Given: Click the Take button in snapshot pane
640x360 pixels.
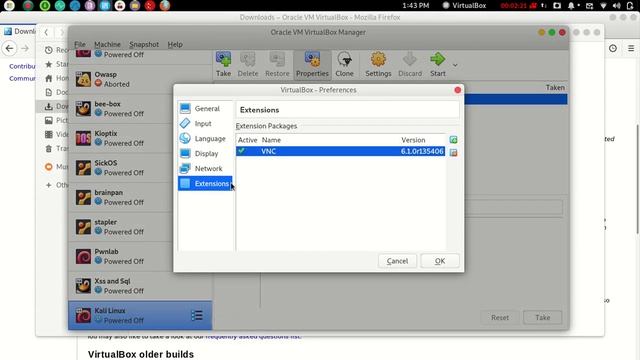Looking at the screenshot, I should (x=542, y=317).
